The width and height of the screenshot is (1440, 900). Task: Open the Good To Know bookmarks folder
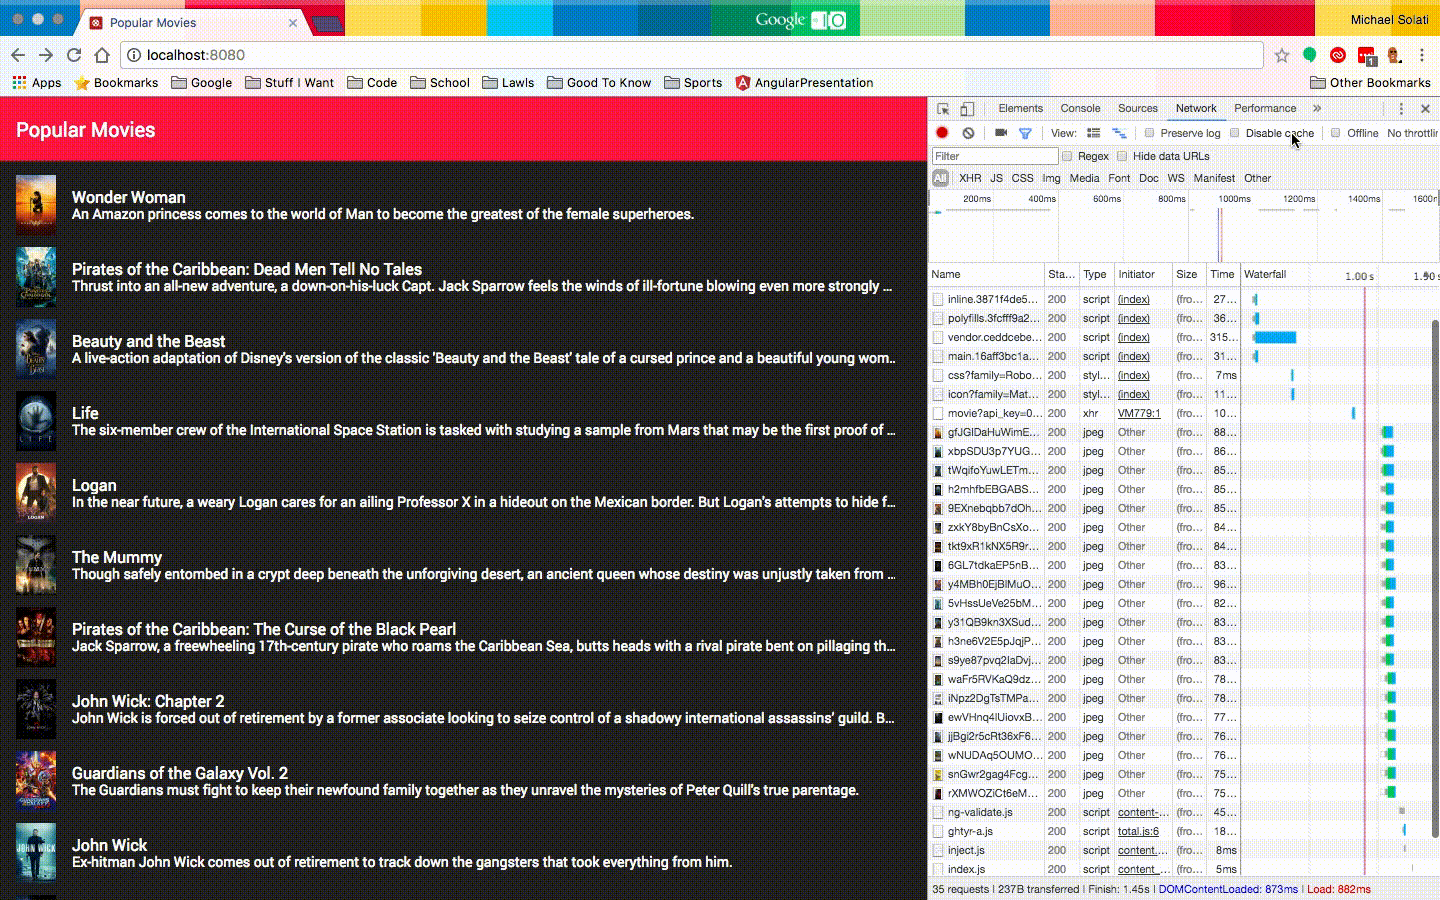pyautogui.click(x=599, y=83)
